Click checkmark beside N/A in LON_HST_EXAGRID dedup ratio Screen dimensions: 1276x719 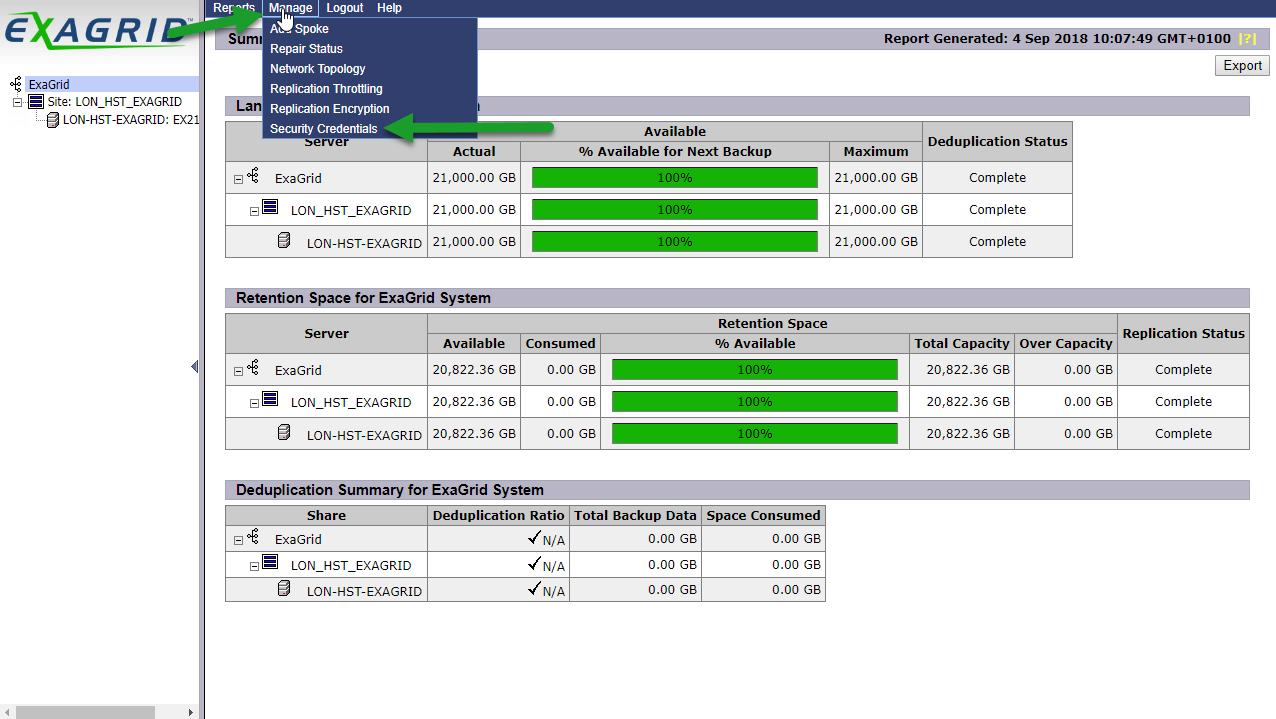pyautogui.click(x=535, y=563)
